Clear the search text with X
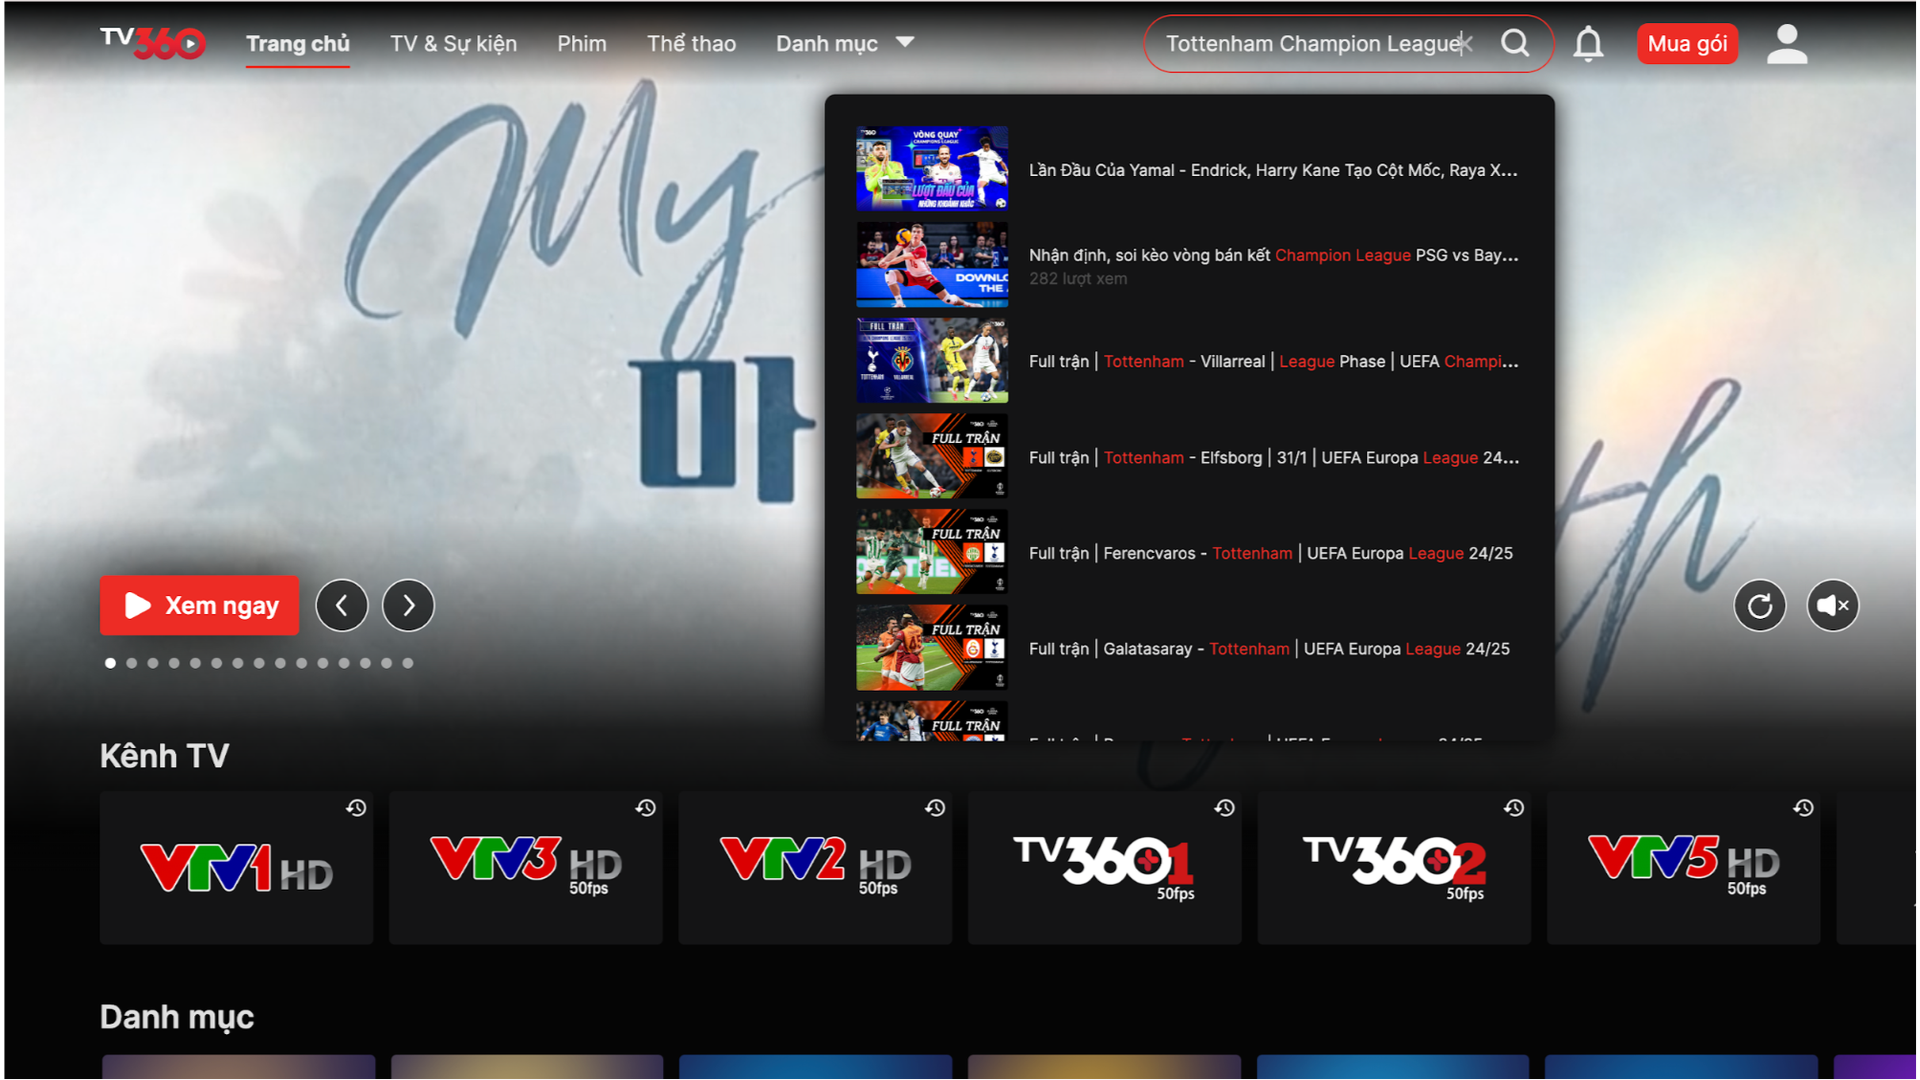The width and height of the screenshot is (1920, 1080). 1465,43
